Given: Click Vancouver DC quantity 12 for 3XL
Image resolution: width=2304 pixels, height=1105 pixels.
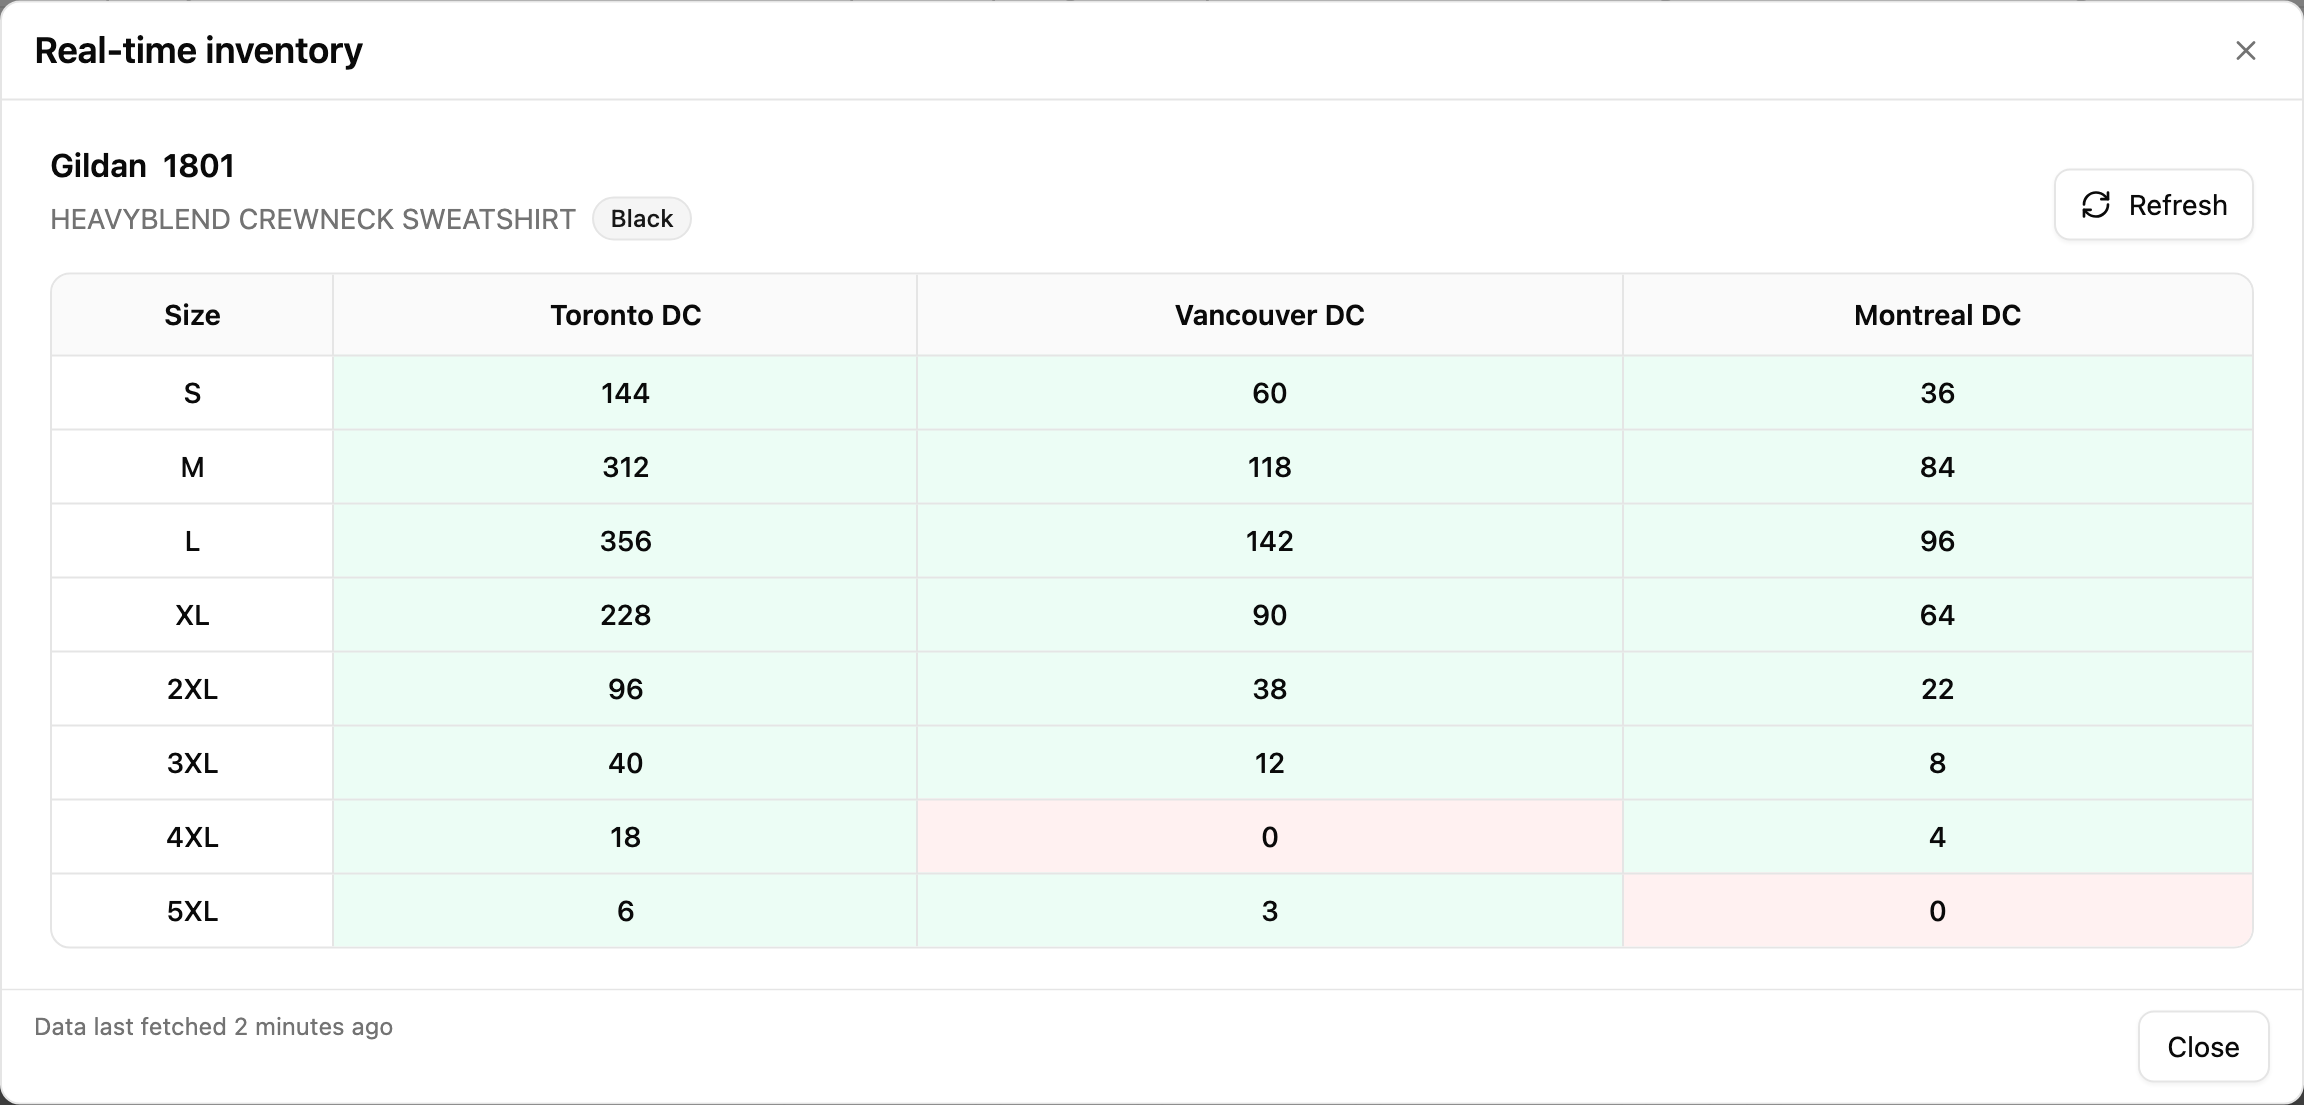Looking at the screenshot, I should (x=1269, y=763).
